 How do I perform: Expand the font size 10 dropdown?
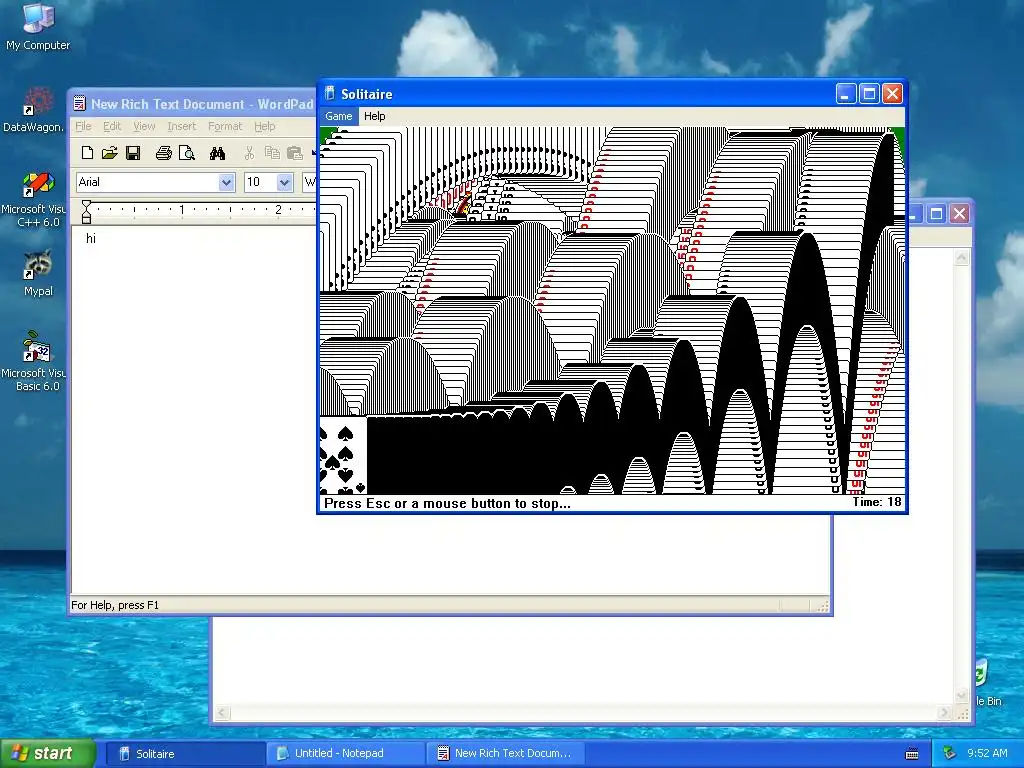283,182
